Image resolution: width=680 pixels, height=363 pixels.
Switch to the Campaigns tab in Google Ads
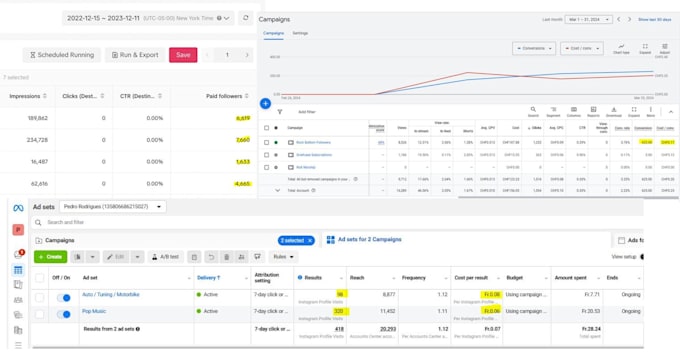pos(273,33)
